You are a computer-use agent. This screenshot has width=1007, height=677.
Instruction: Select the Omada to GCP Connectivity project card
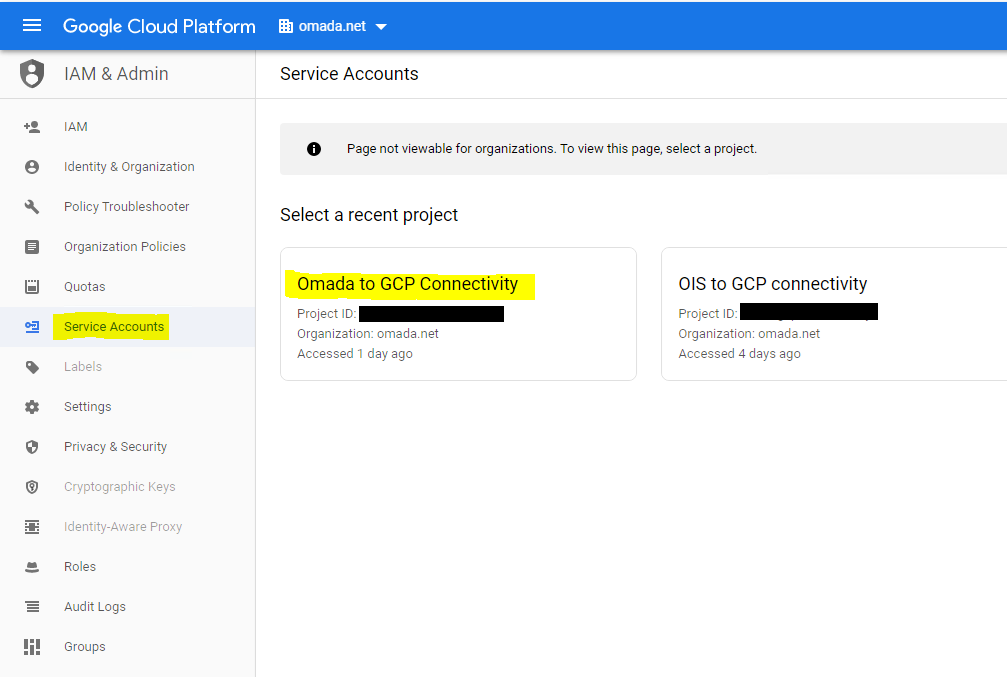[x=458, y=314]
